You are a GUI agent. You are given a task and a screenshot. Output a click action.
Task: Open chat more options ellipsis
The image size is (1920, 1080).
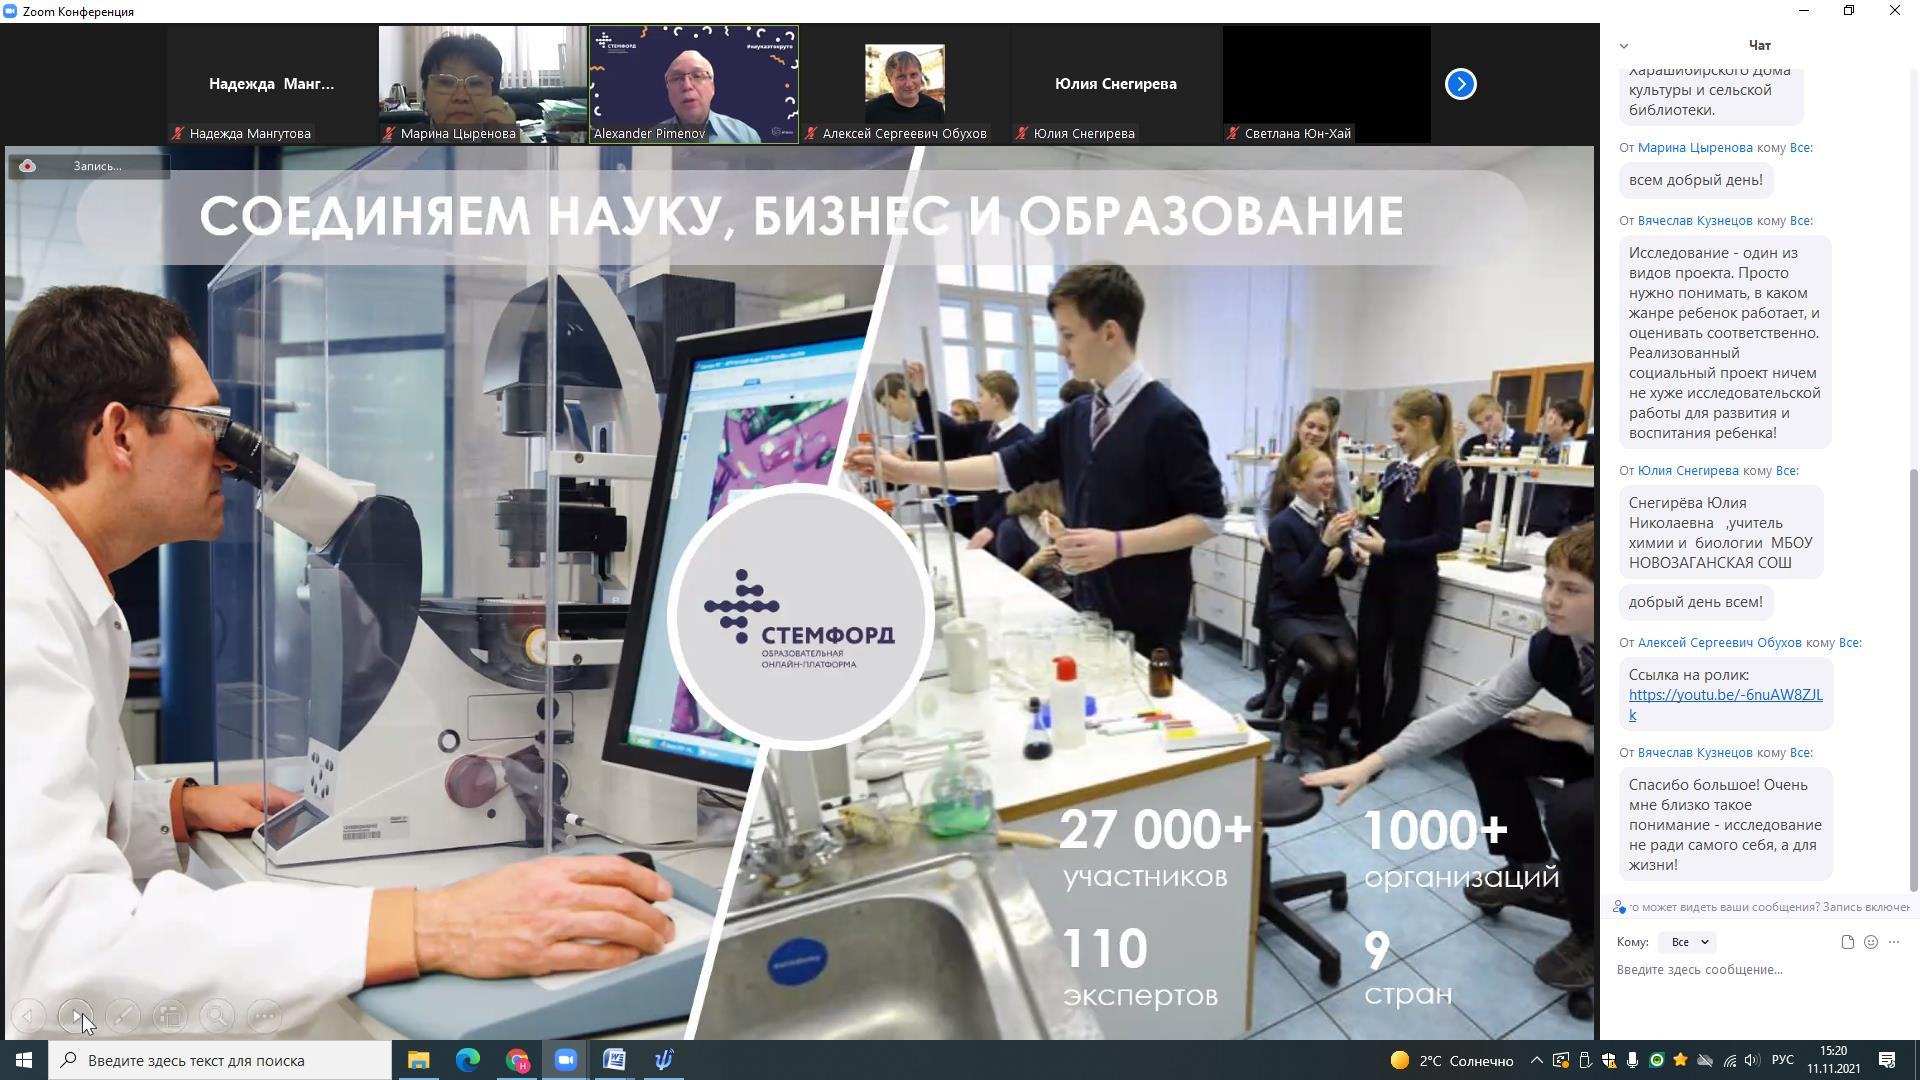point(1894,942)
